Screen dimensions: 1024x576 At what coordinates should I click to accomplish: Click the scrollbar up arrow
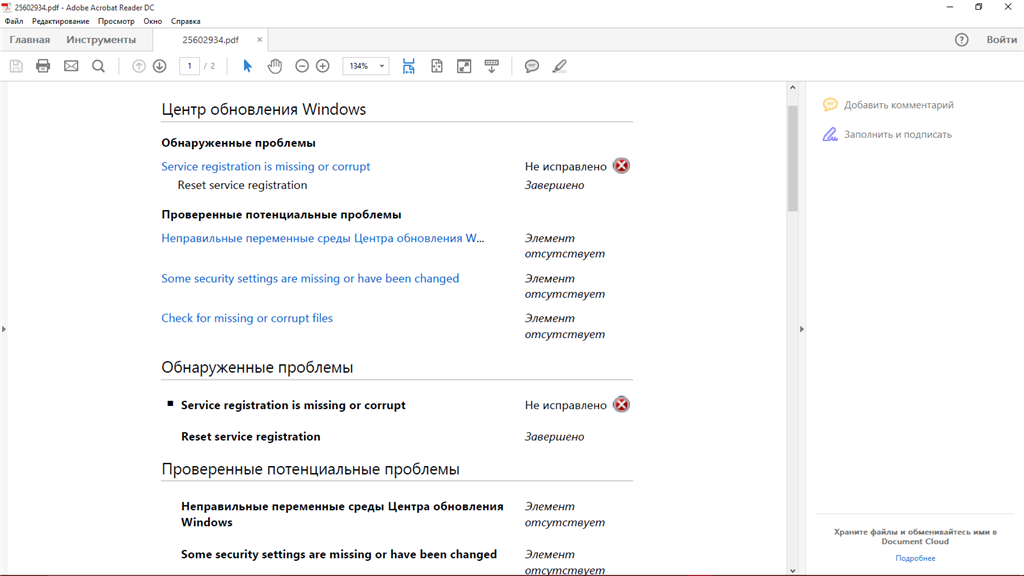click(793, 88)
